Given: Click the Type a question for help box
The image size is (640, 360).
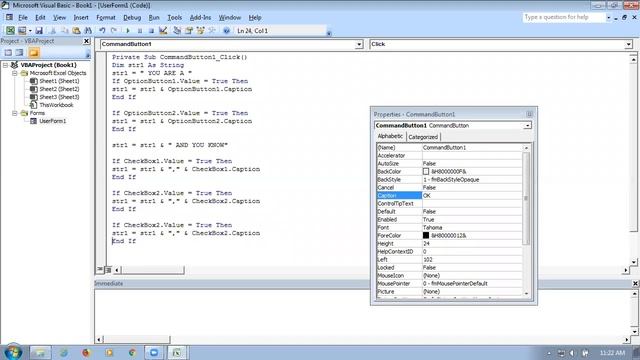Looking at the screenshot, I should (x=564, y=18).
